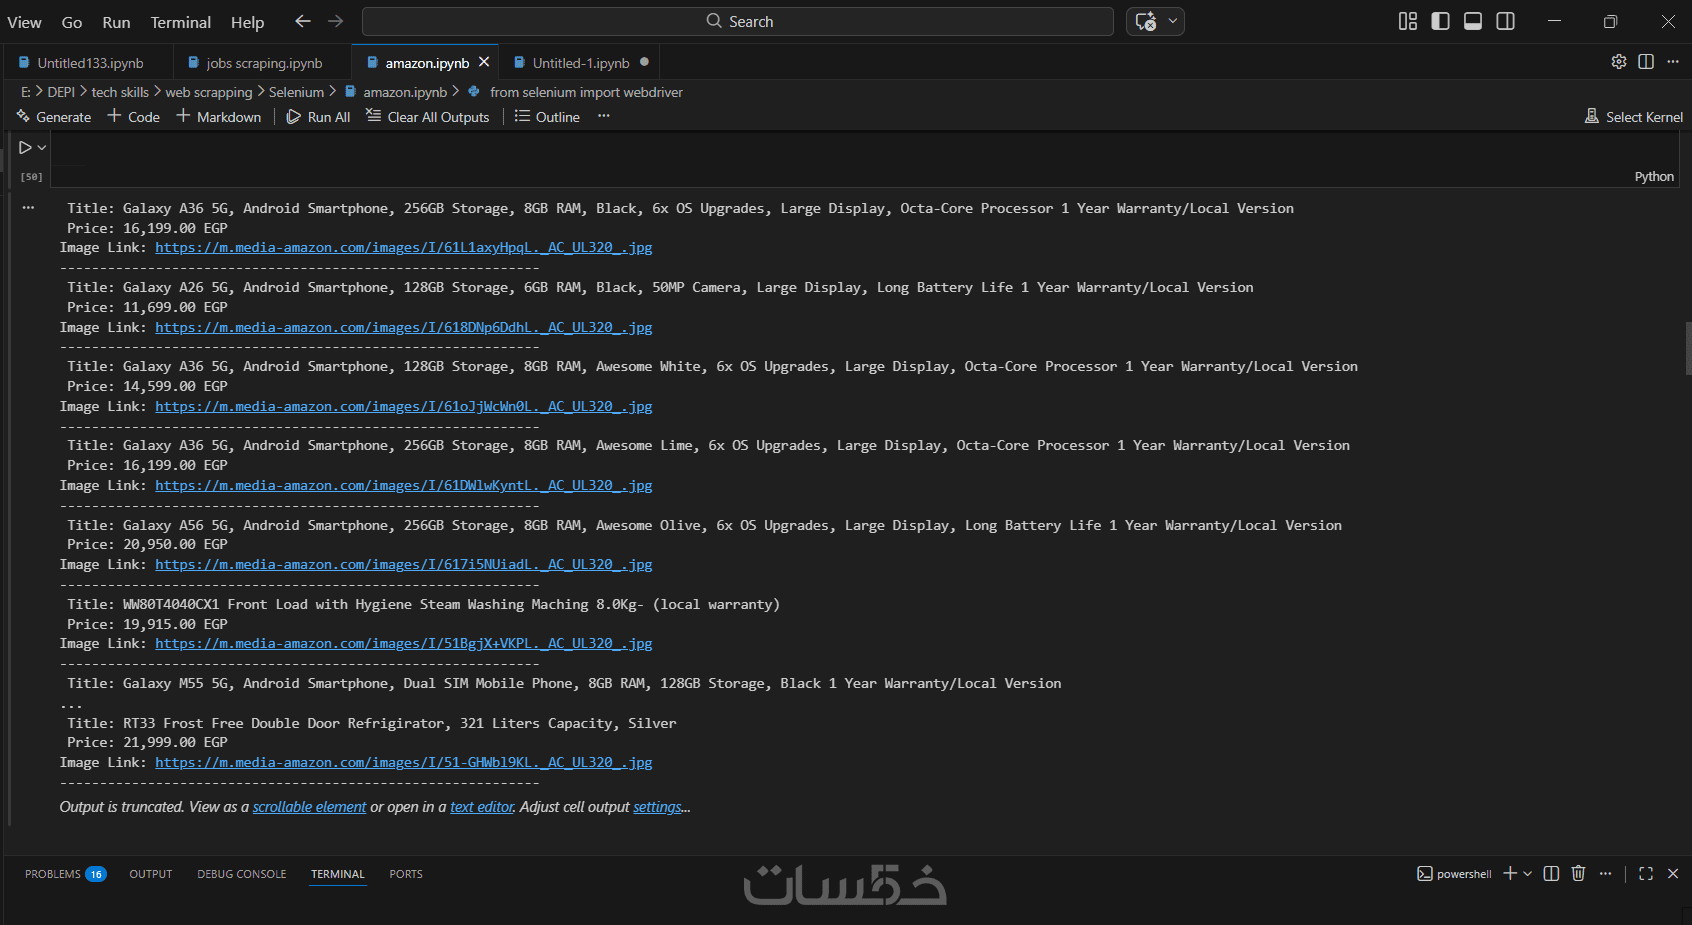Open the 618DNp6DdhL image link

point(403,327)
